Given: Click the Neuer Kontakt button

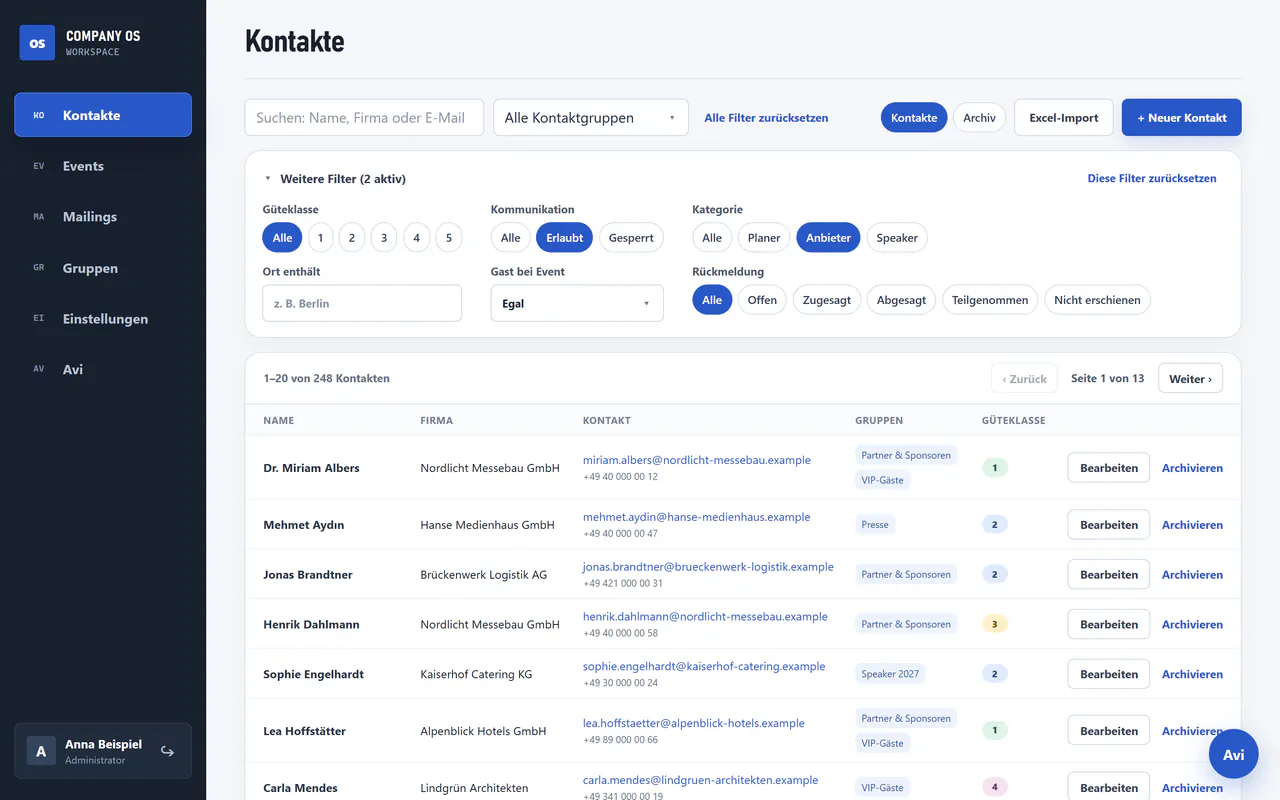Looking at the screenshot, I should tap(1182, 117).
